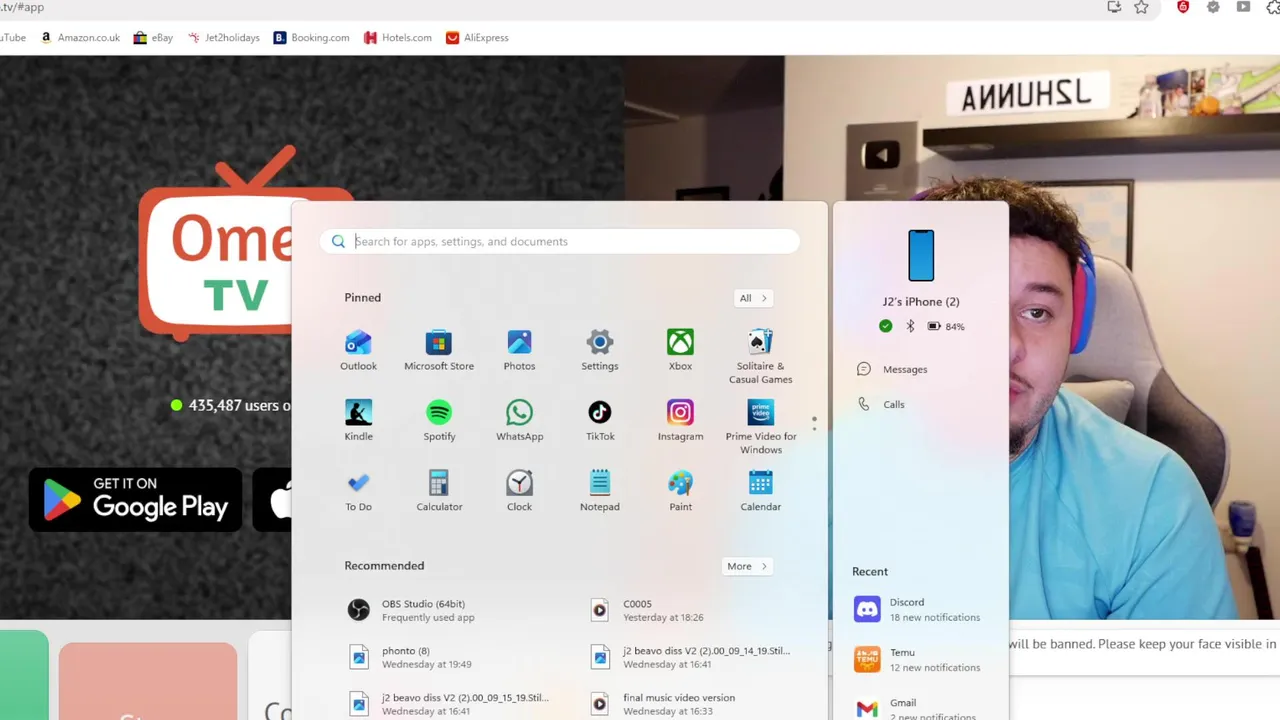
Task: Open the Instagram app
Action: coord(680,421)
